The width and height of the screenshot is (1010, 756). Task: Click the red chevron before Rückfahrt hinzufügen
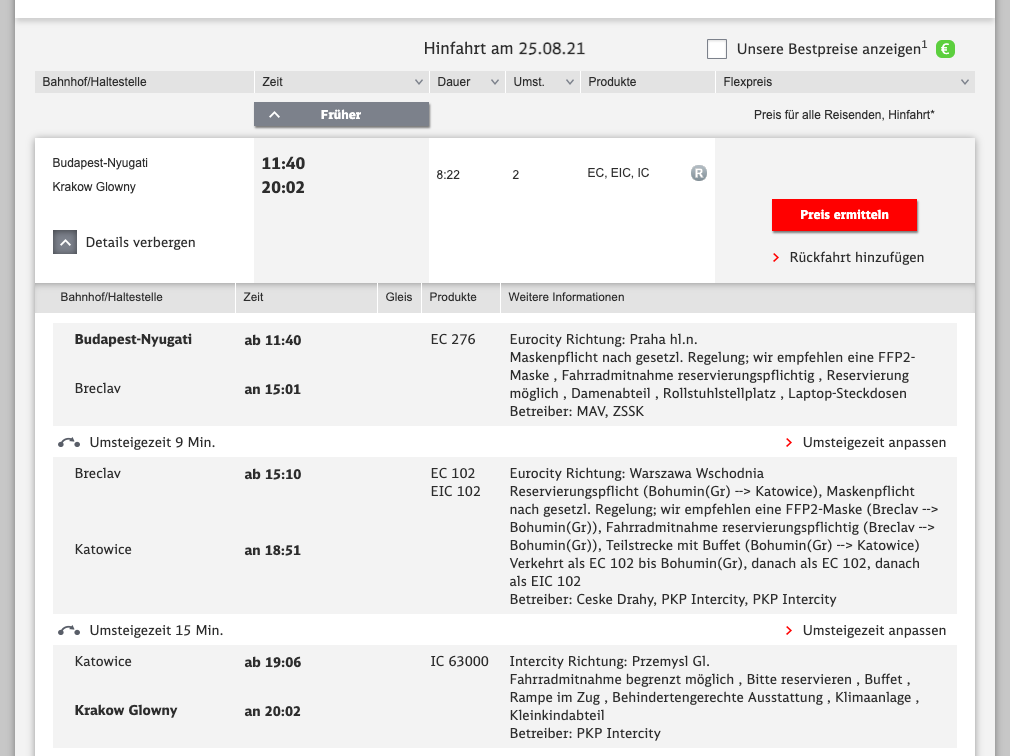pyautogui.click(x=776, y=258)
